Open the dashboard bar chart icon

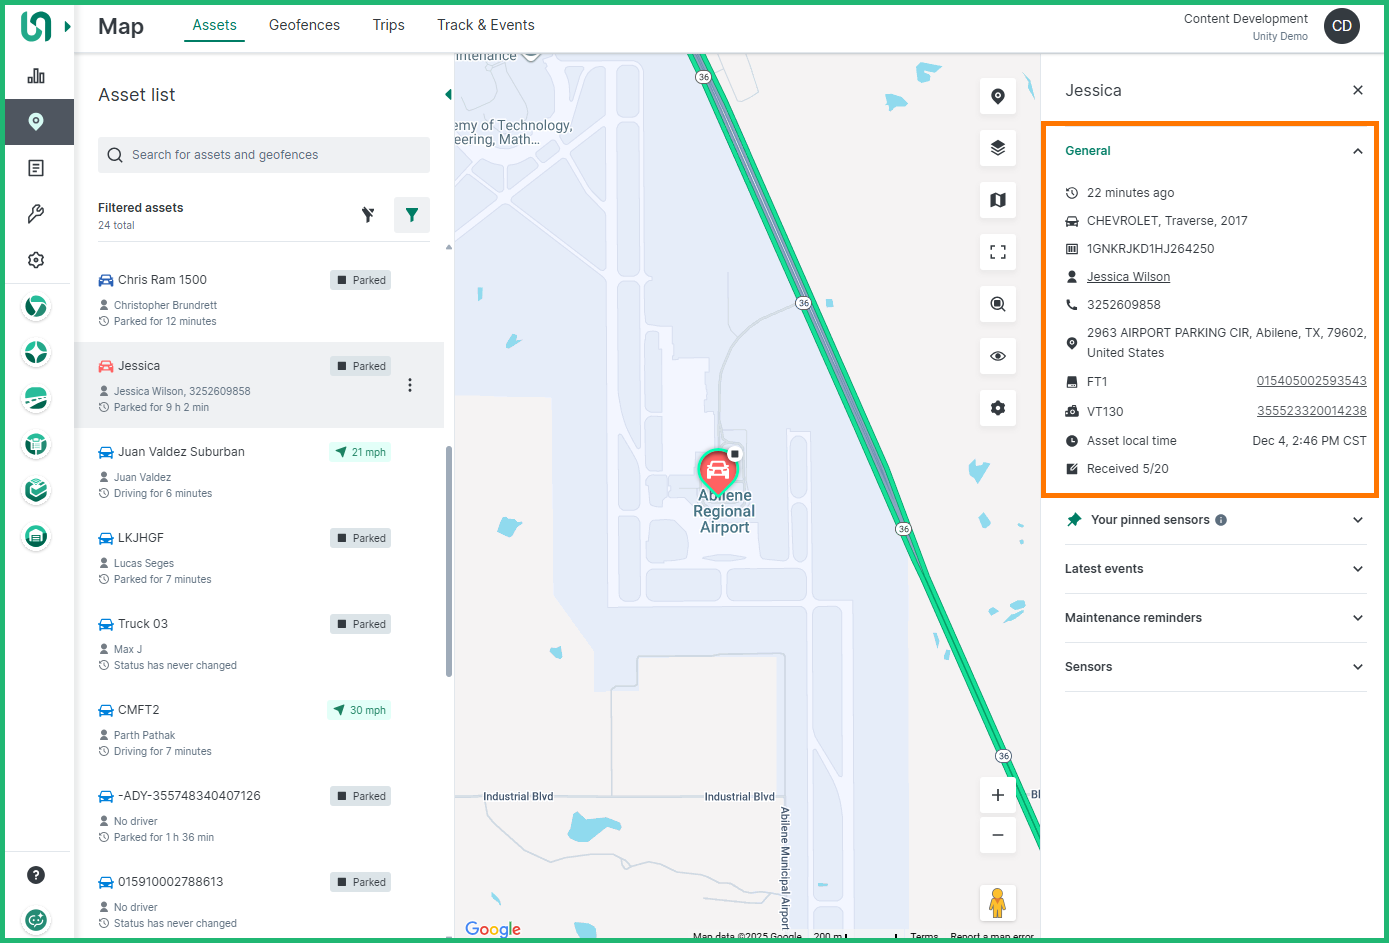[36, 76]
